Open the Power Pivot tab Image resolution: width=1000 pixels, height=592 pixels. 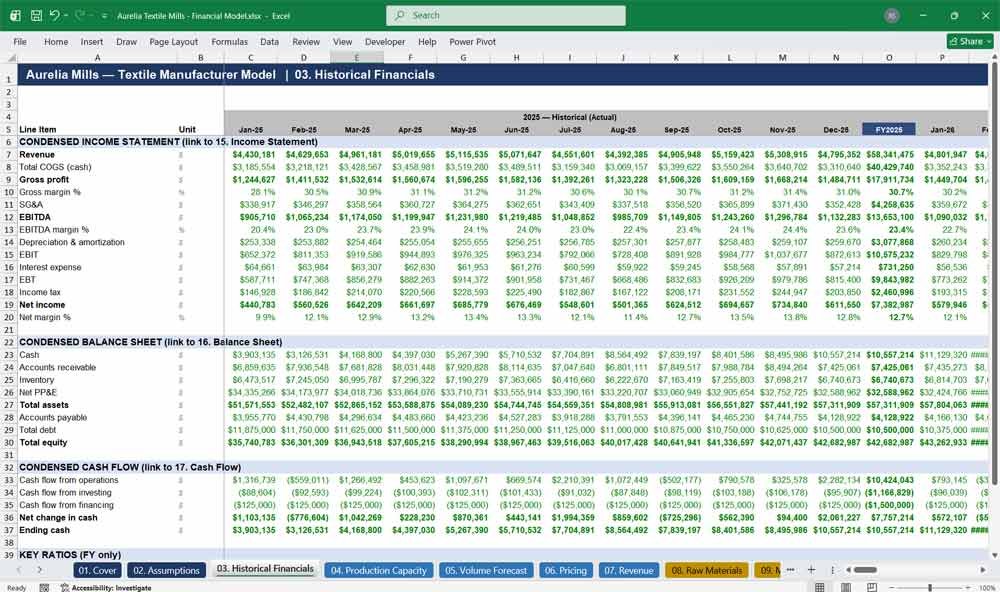tap(473, 41)
